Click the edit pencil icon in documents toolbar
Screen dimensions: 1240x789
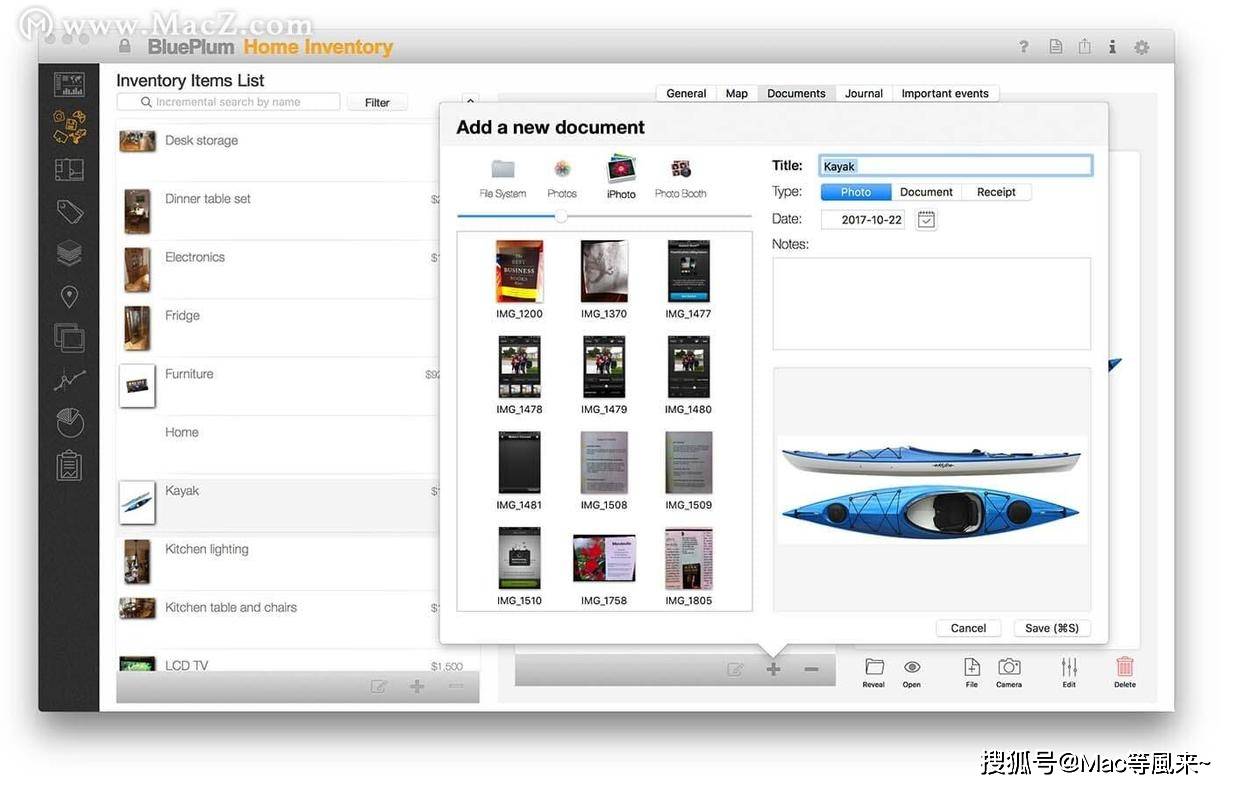(735, 669)
